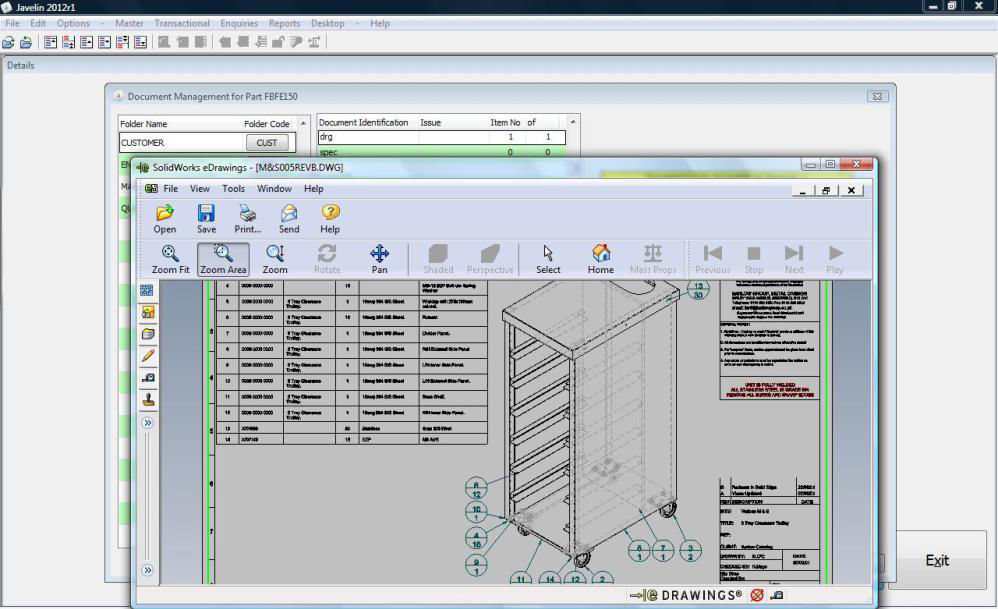Click the second open-folder icon in Javelin toolbar
998x609 pixels.
(26, 43)
